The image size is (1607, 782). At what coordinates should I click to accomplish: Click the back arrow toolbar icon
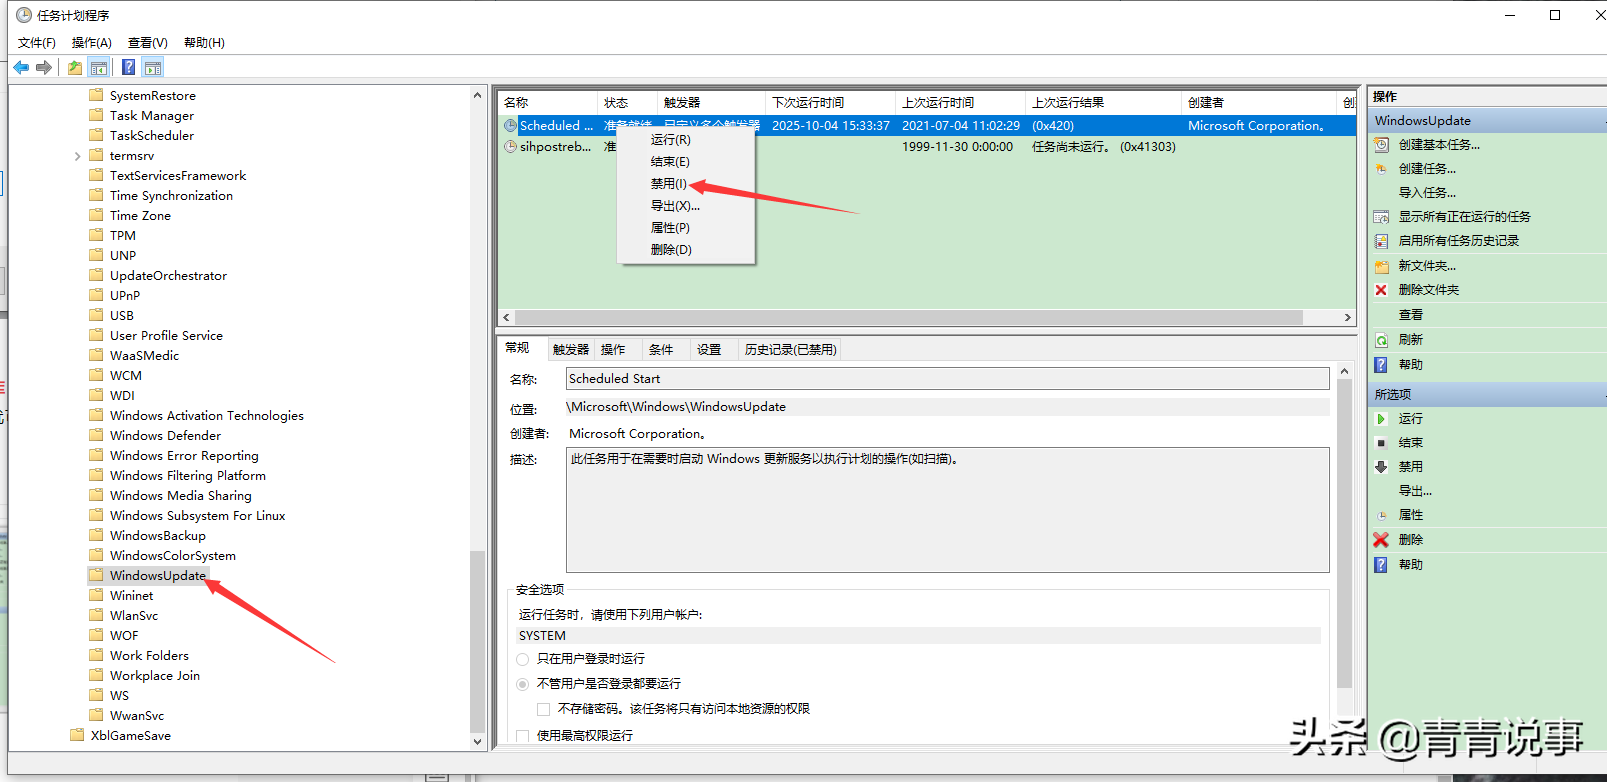pos(21,68)
